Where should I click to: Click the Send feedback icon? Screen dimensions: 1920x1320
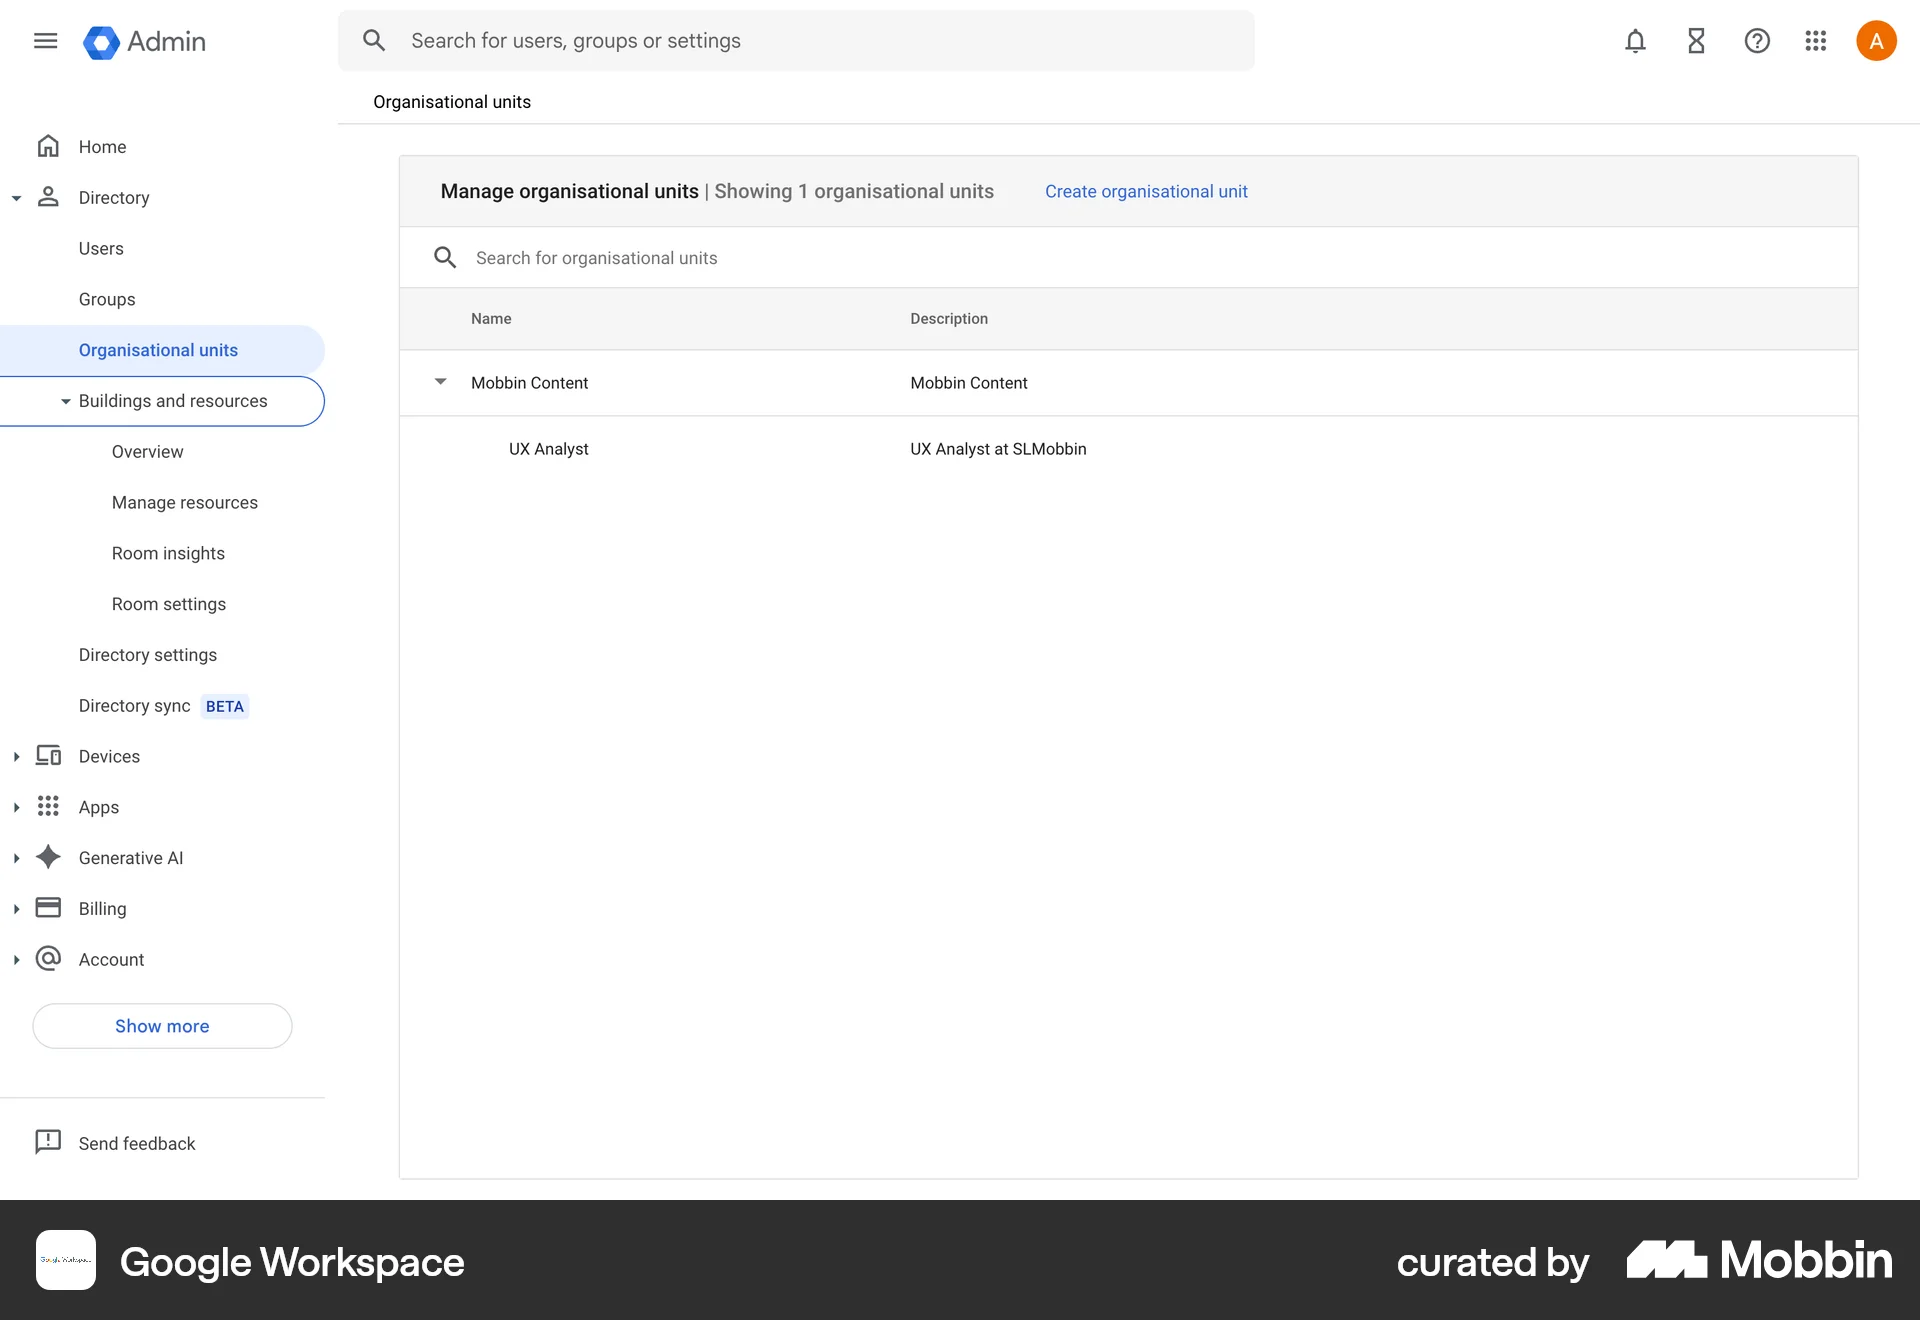48,1142
